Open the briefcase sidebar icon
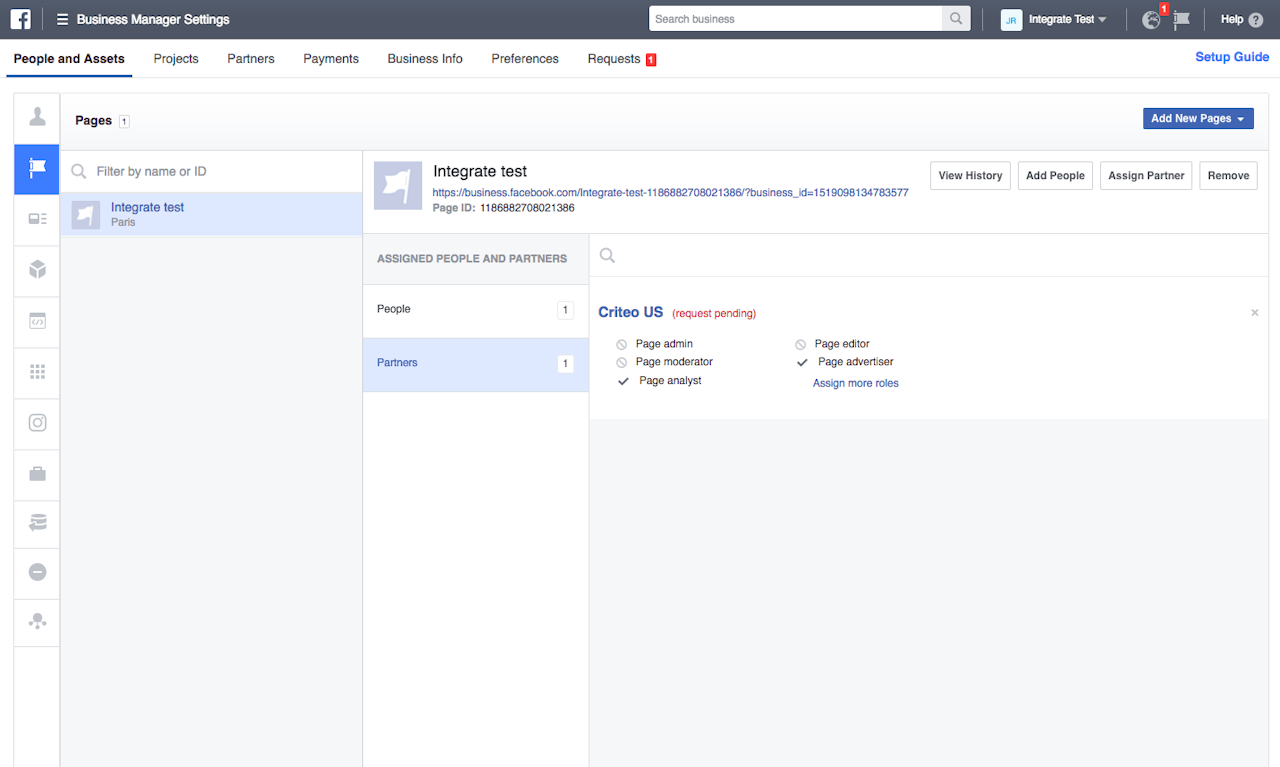1280x767 pixels. pos(37,473)
